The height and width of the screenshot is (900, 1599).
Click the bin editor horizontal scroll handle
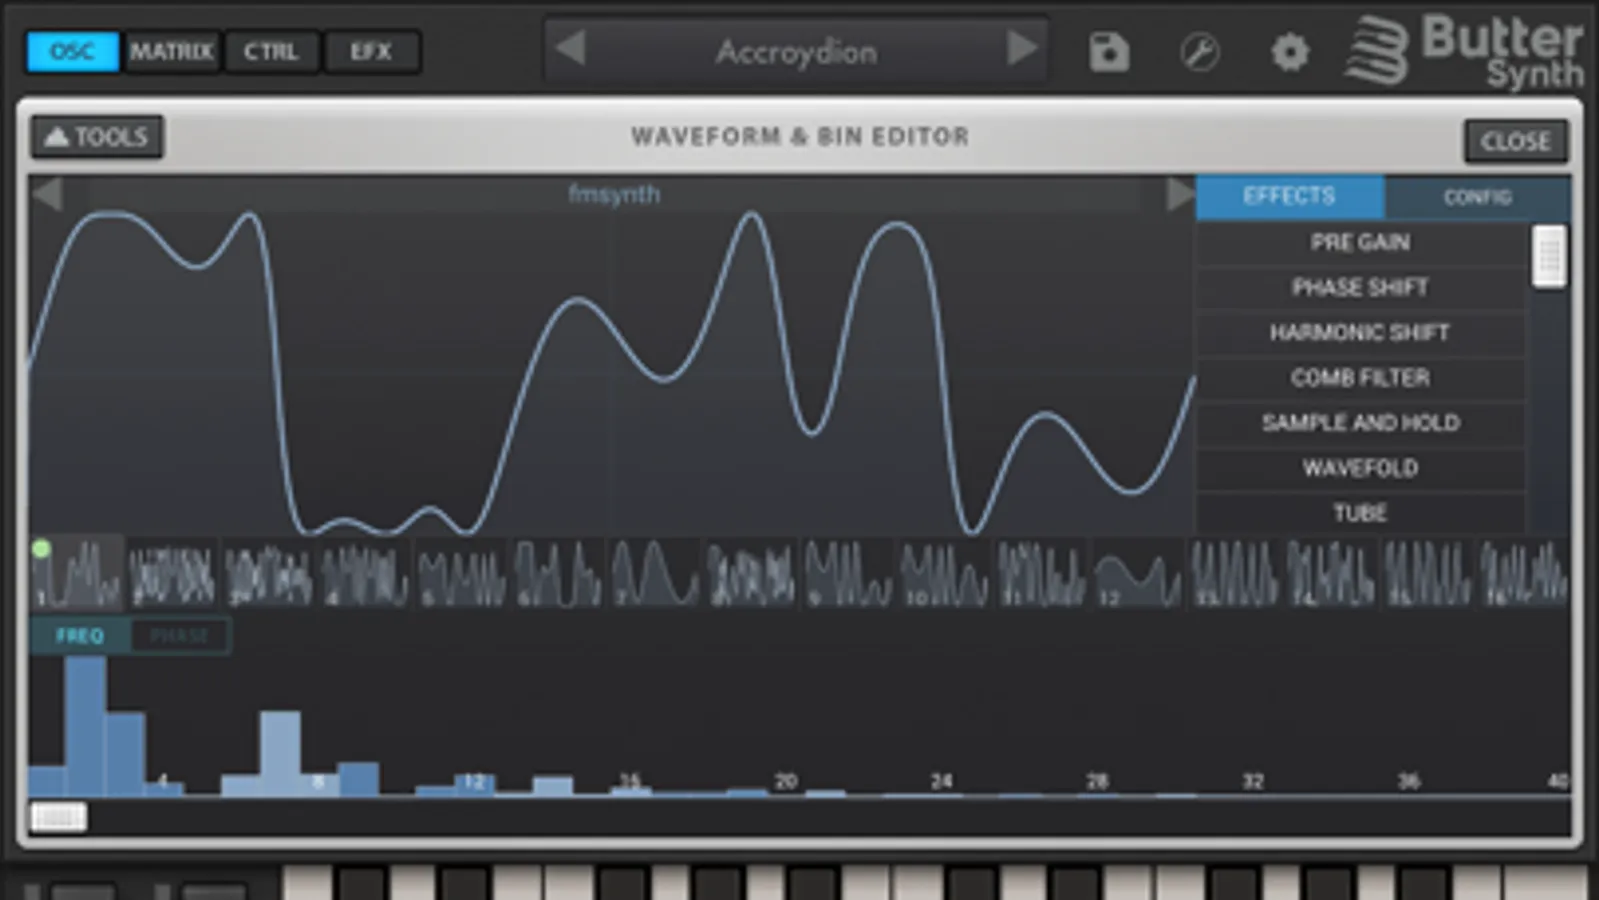click(59, 817)
